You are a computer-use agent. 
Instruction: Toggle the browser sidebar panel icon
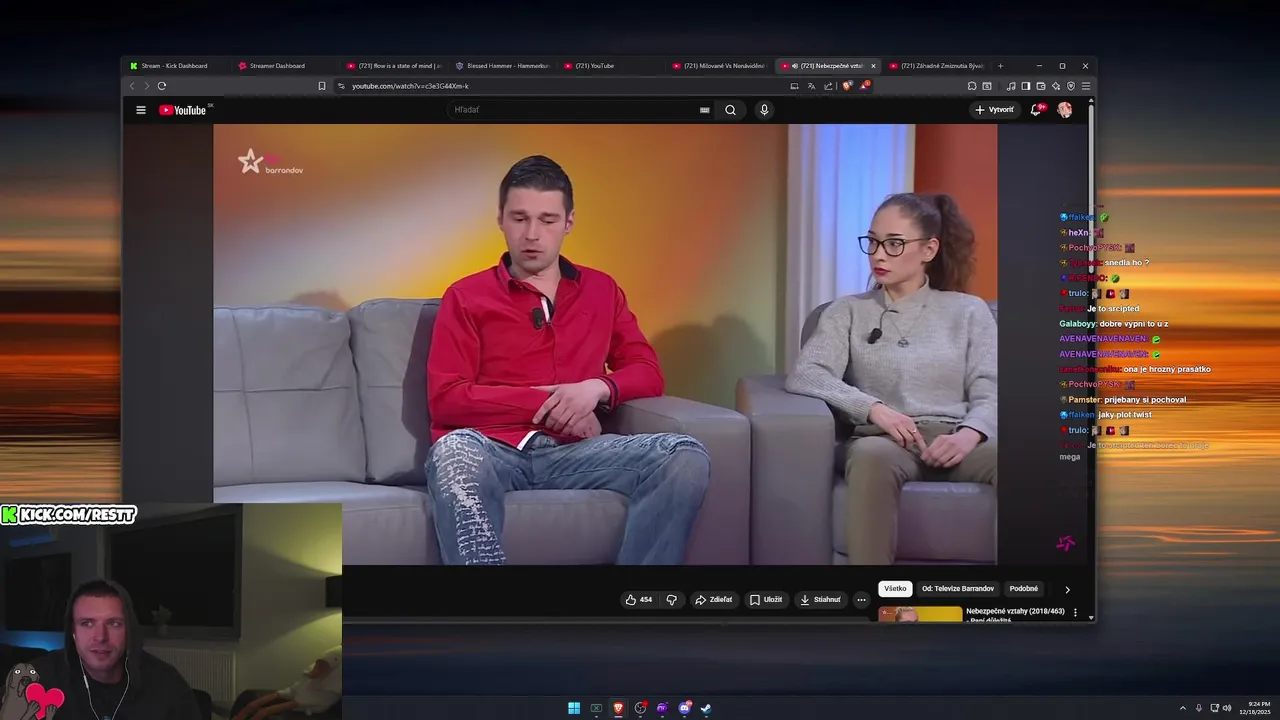[1026, 86]
